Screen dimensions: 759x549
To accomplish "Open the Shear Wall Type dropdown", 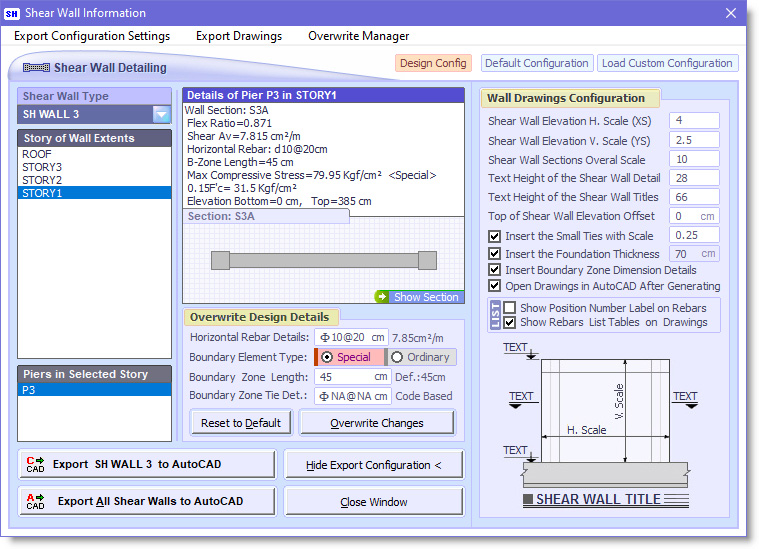I will click(x=161, y=114).
